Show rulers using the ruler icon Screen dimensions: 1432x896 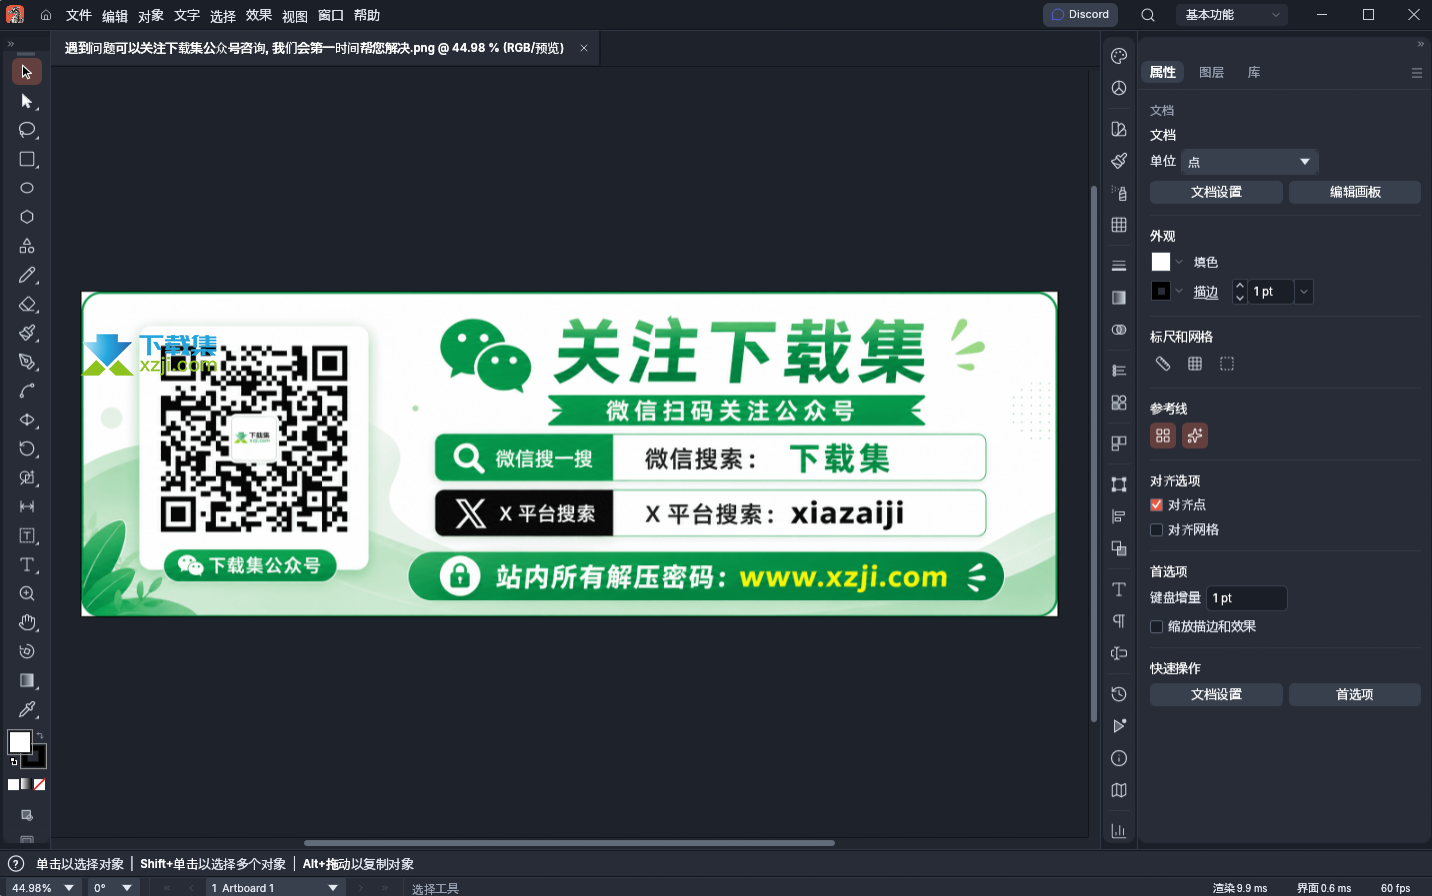1162,364
